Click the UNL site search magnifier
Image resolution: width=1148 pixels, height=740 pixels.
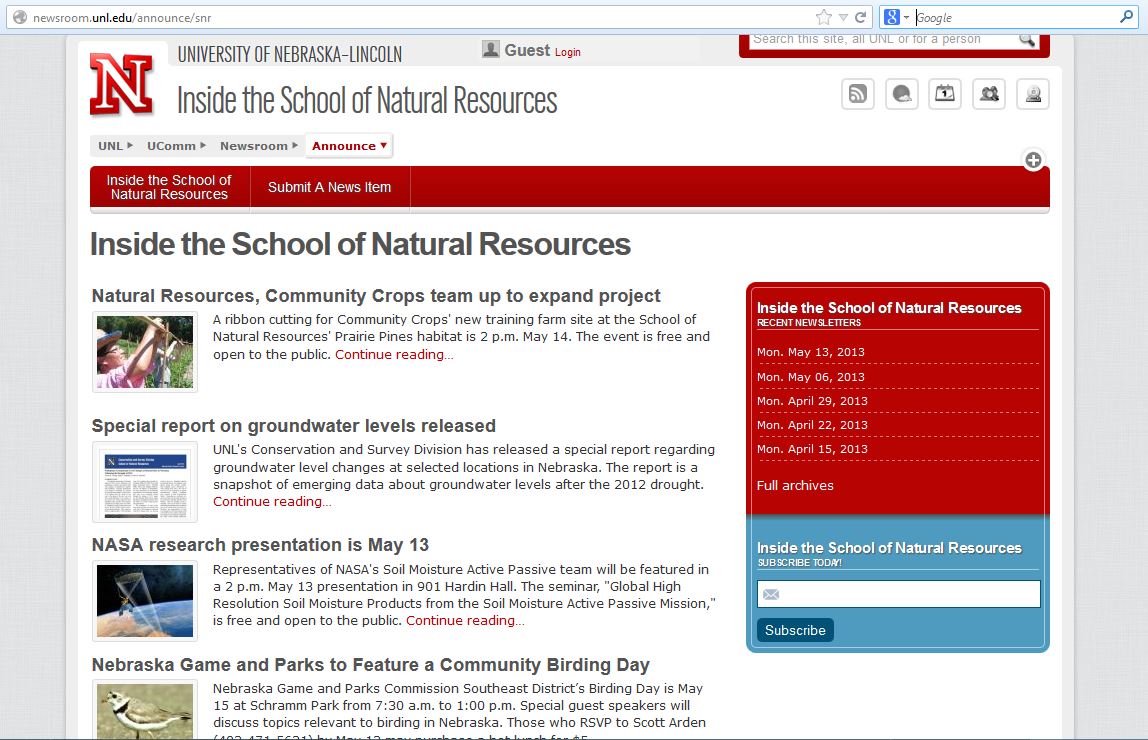[1027, 40]
